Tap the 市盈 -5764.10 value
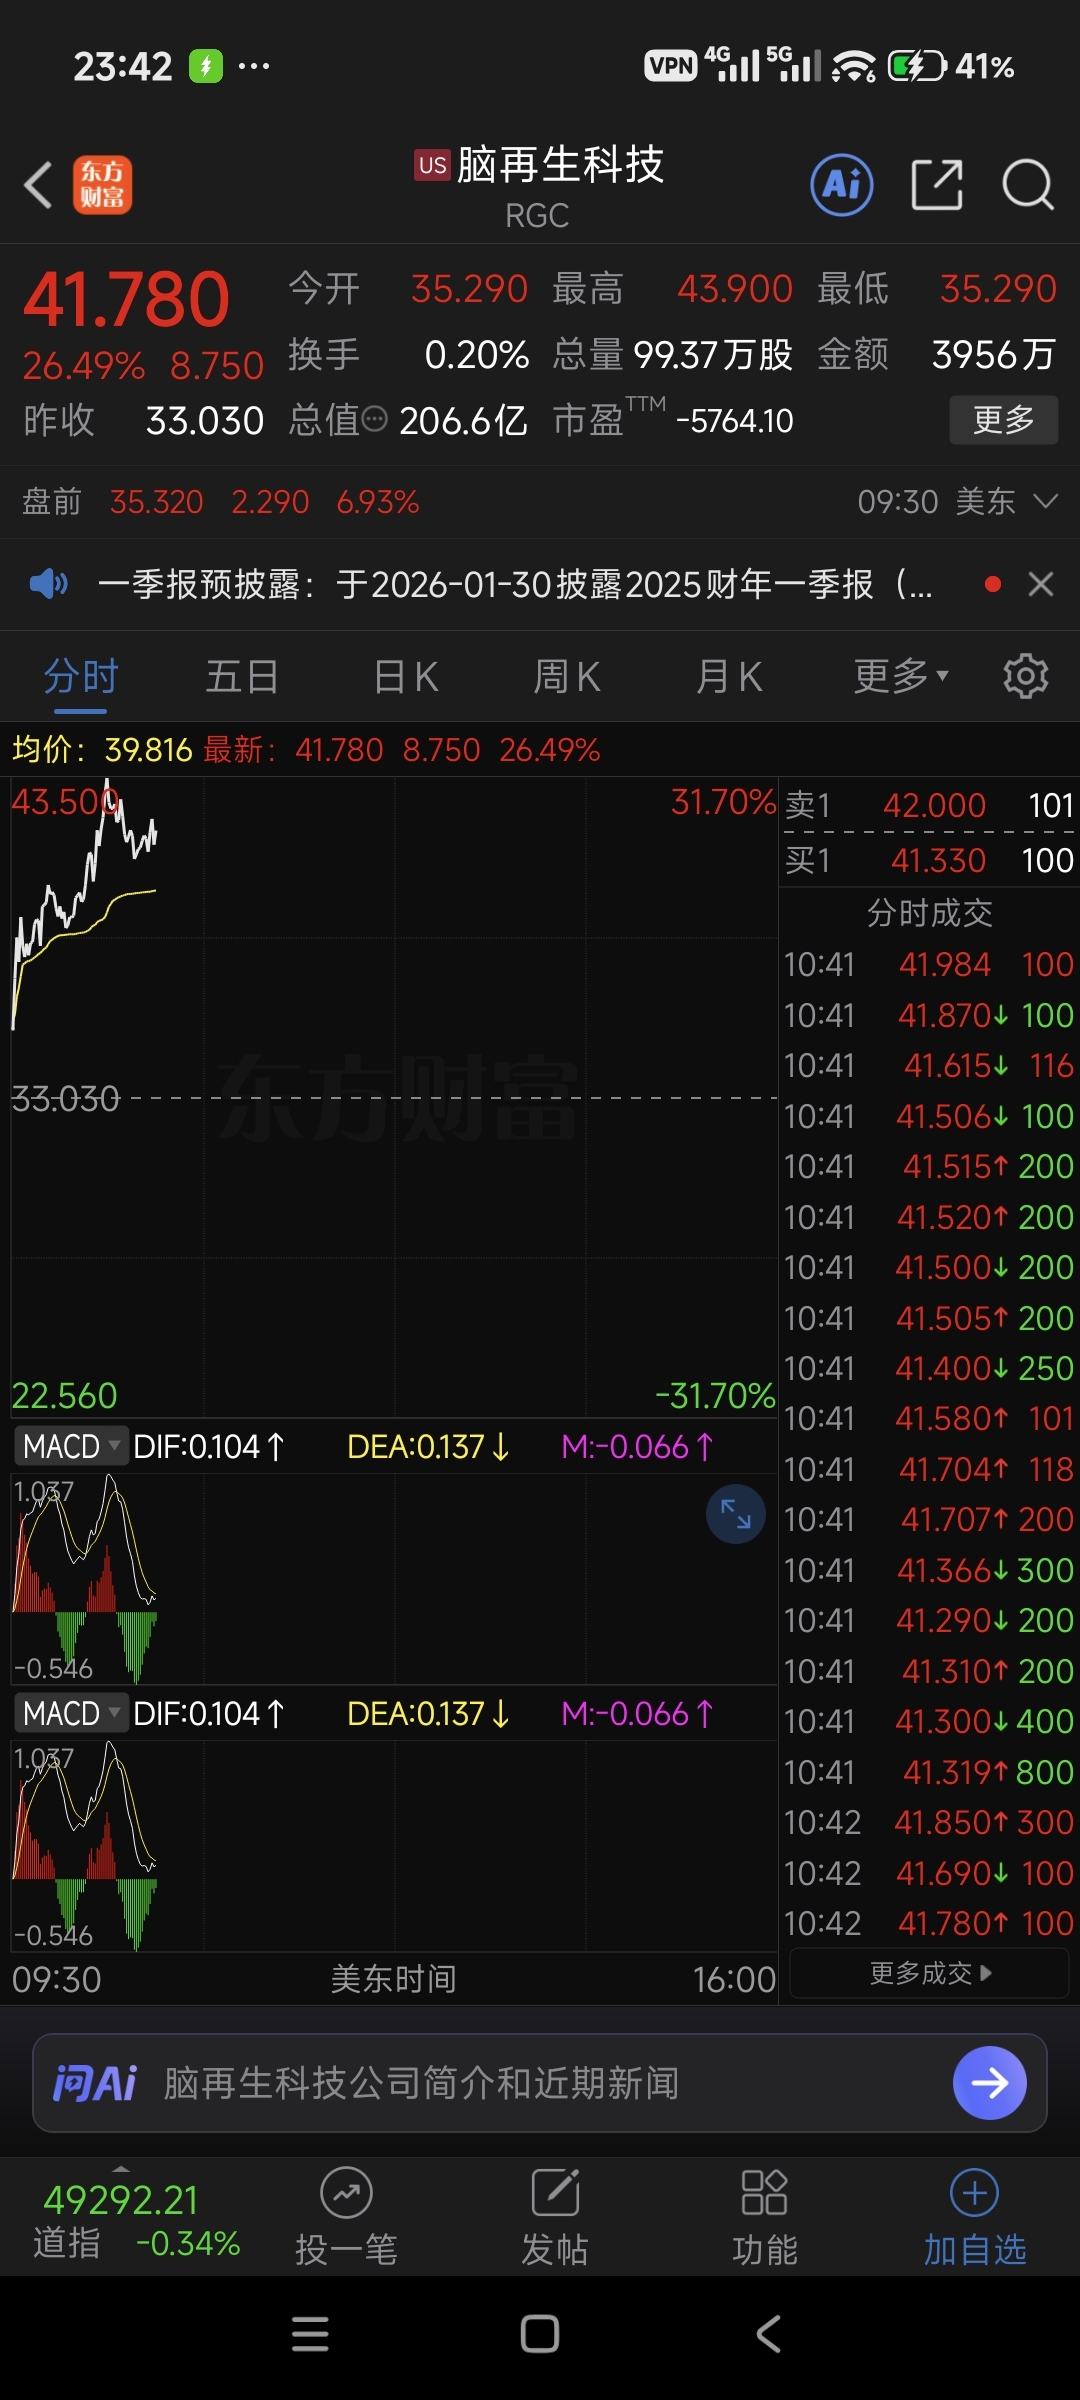Screen dimensions: 1080x2400 (x=735, y=421)
